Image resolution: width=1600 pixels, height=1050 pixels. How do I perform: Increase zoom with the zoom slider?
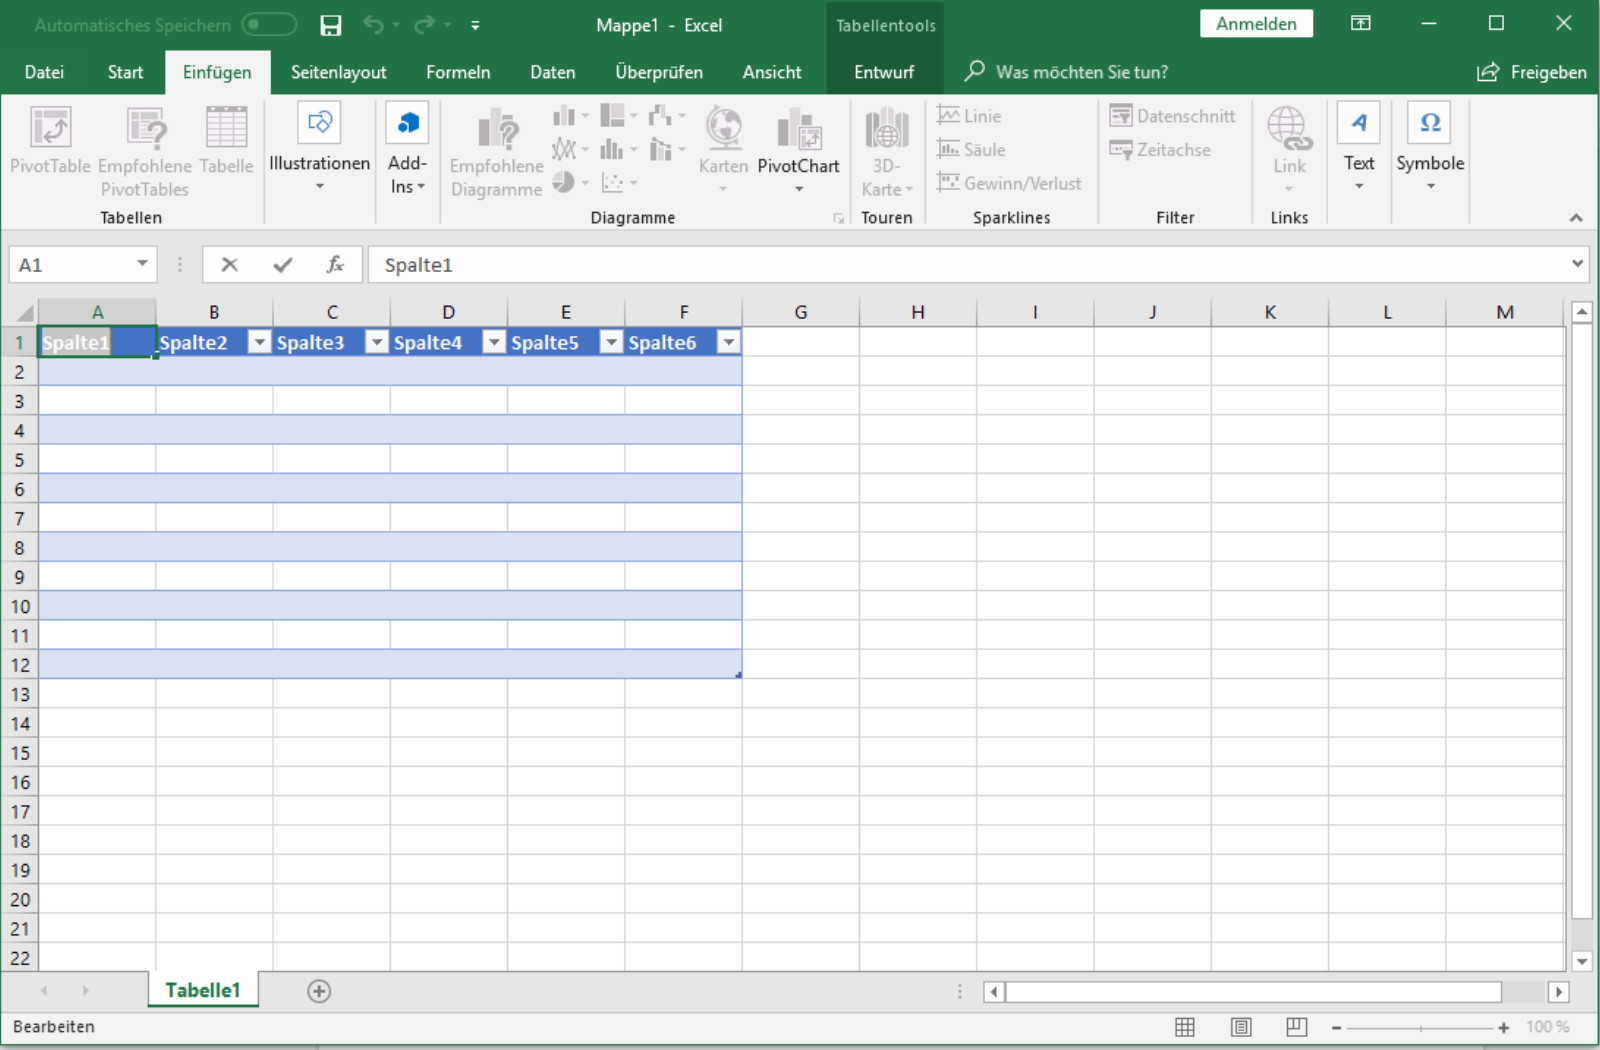pyautogui.click(x=1502, y=1026)
